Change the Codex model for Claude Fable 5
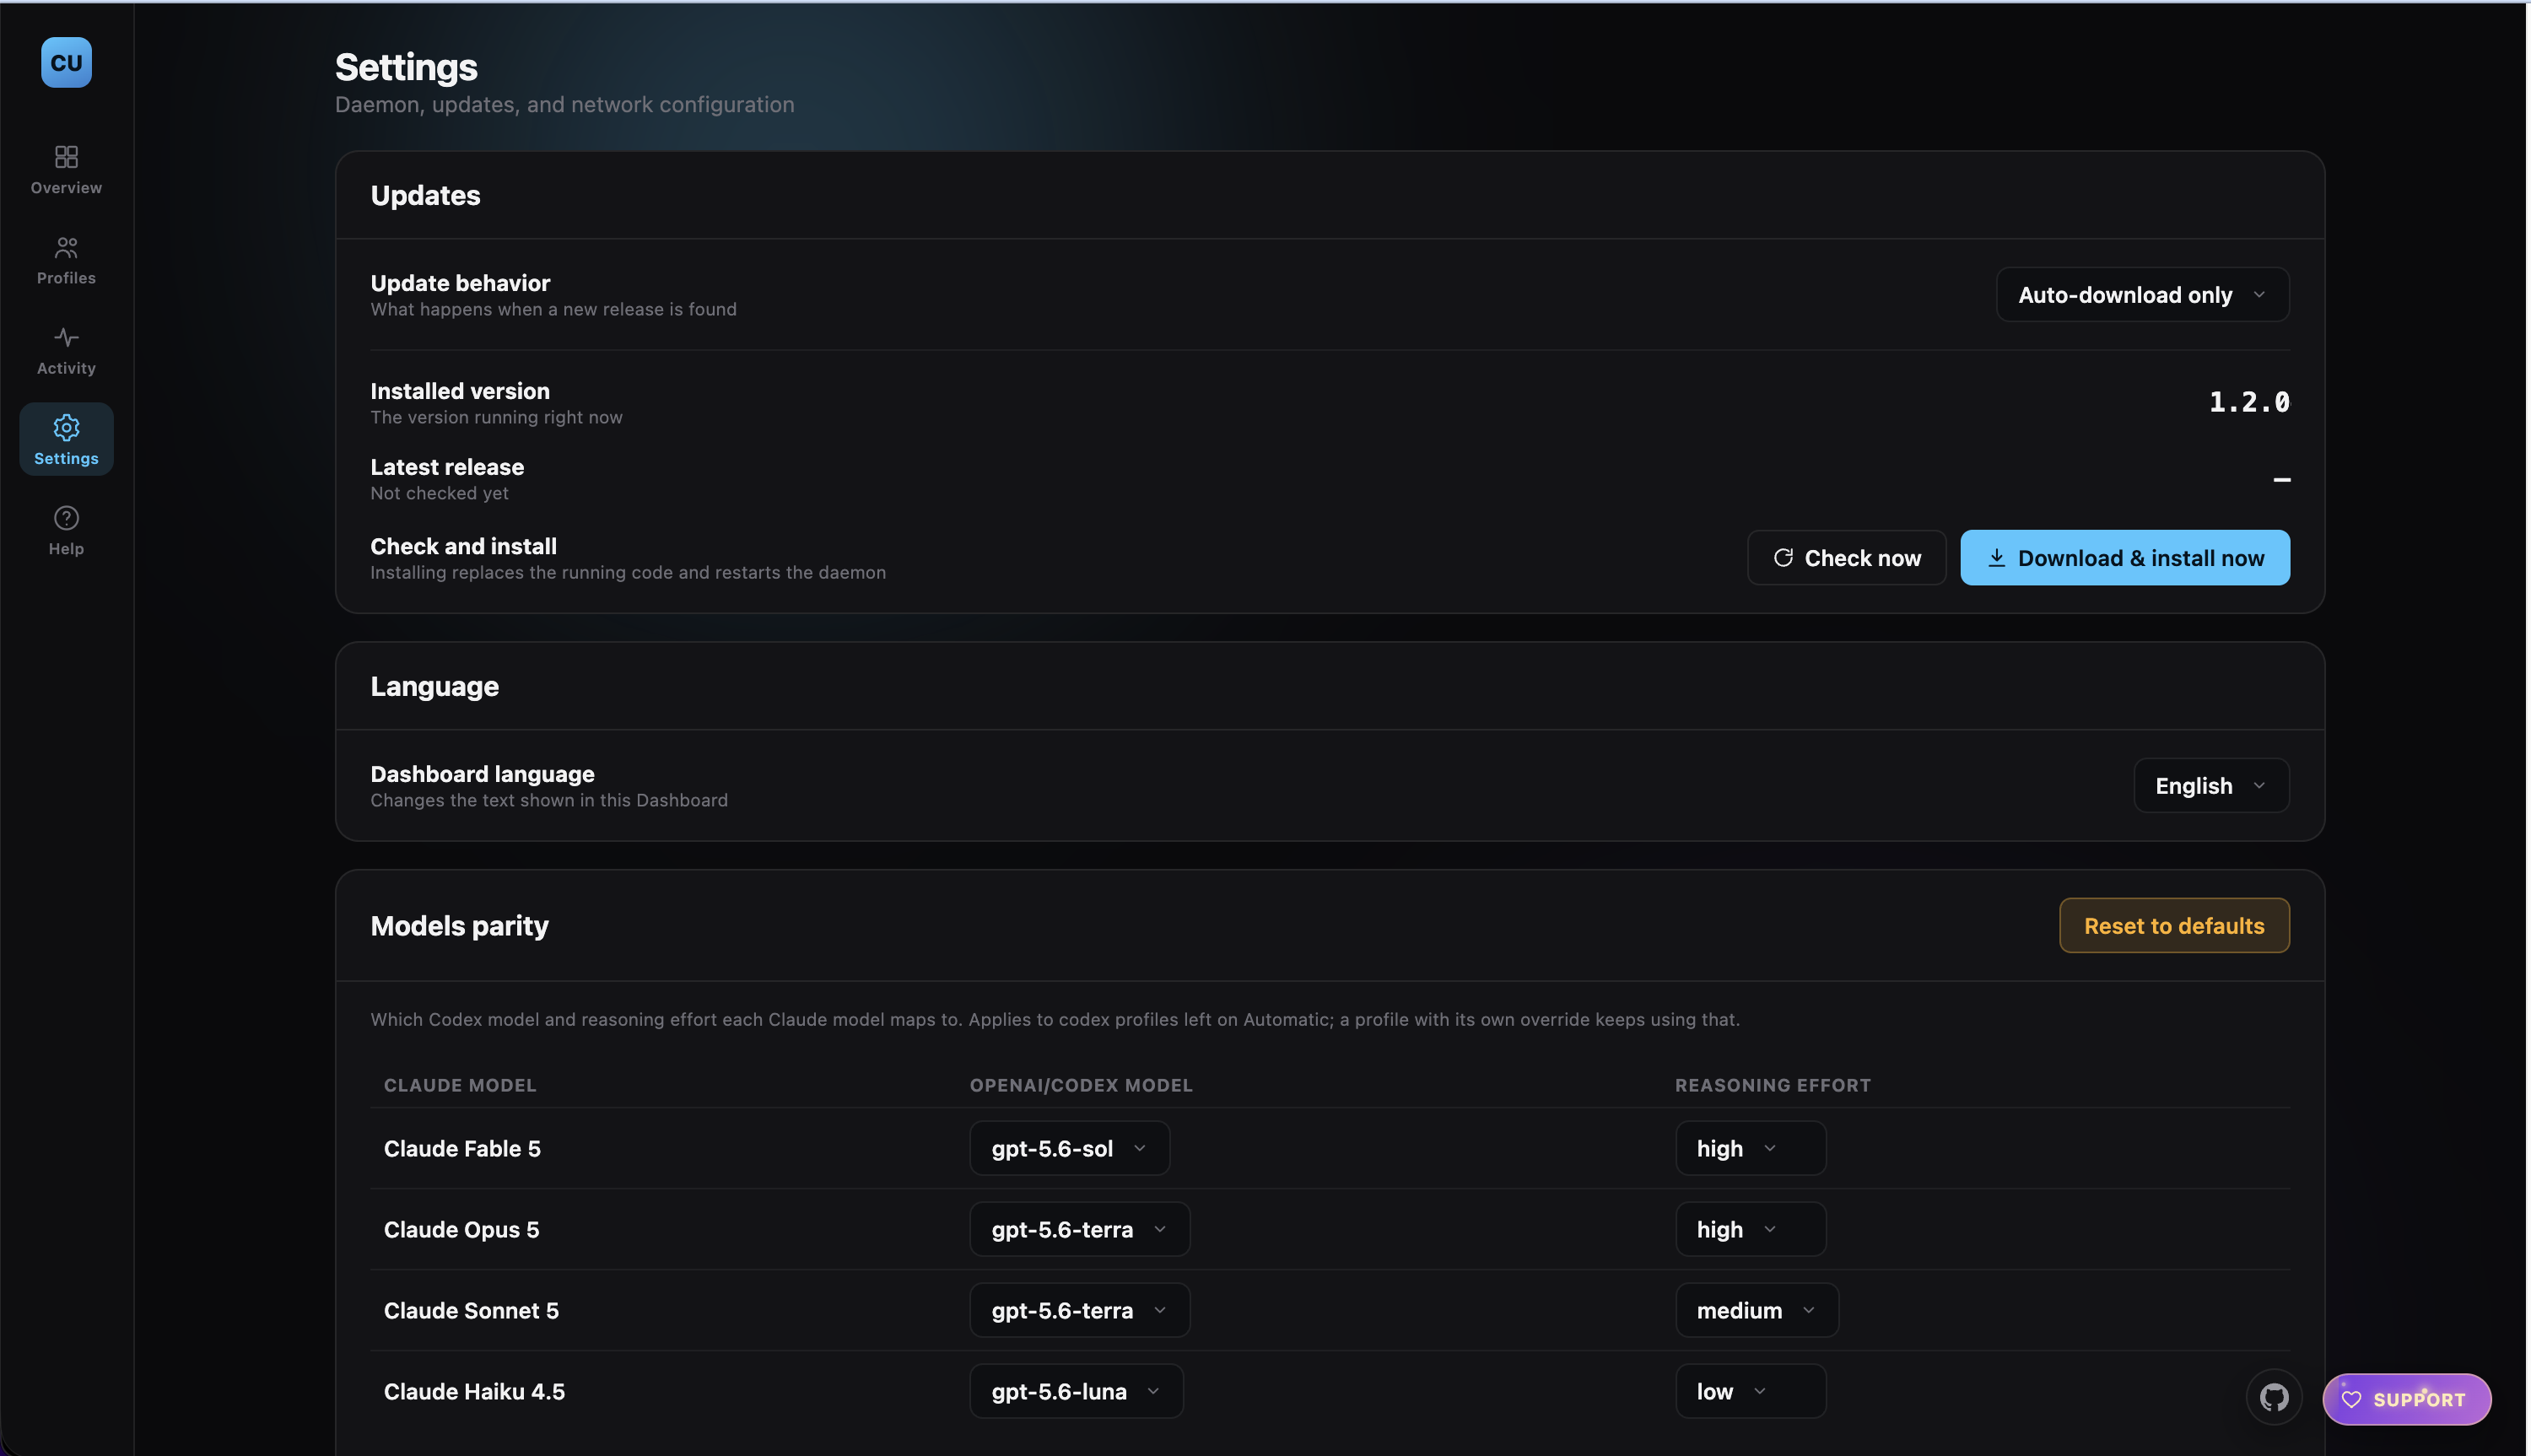The image size is (2531, 1456). 1069,1148
